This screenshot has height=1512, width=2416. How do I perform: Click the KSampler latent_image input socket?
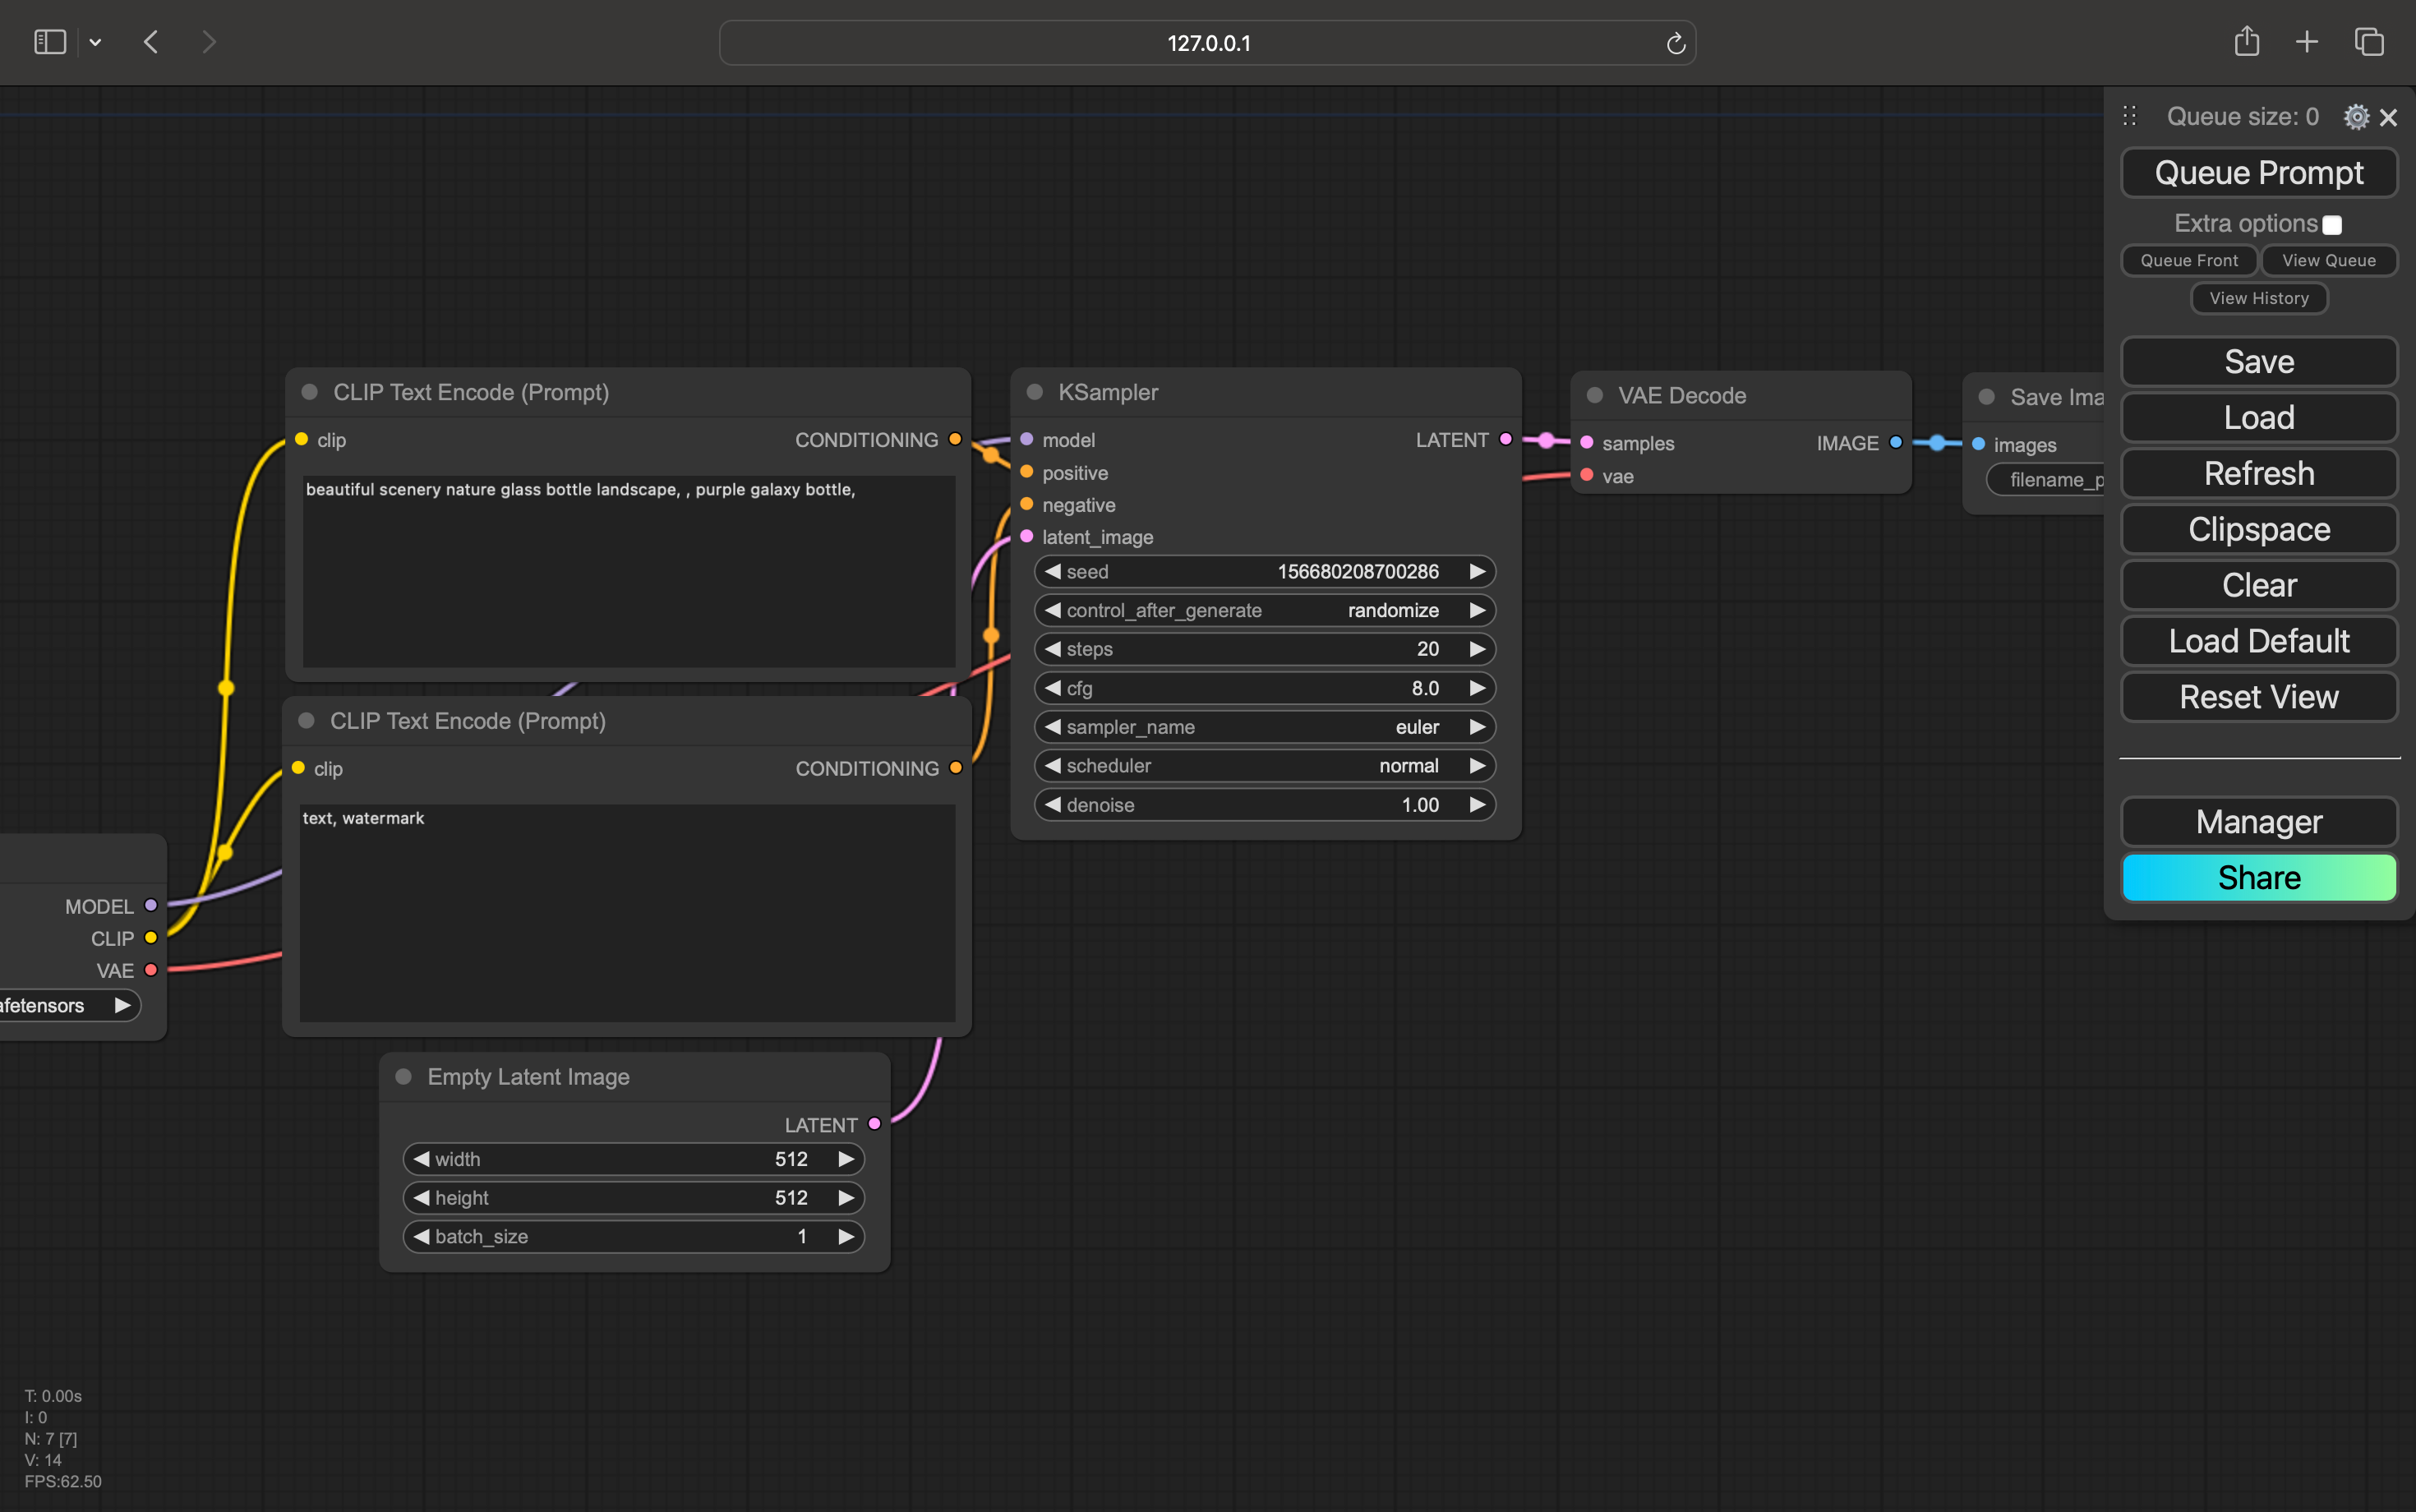tap(1026, 537)
